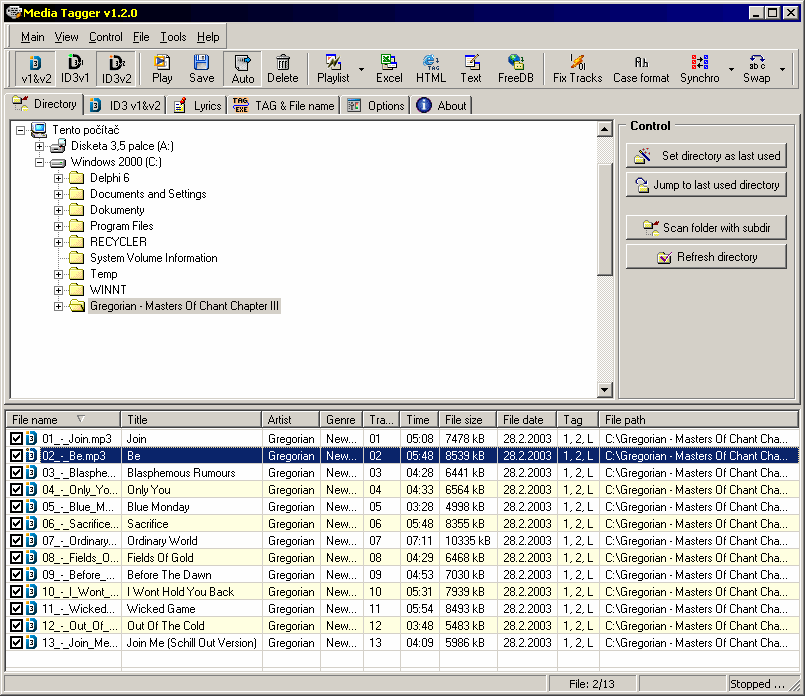Expand the Program Files folder node
The image size is (805, 696).
59,226
